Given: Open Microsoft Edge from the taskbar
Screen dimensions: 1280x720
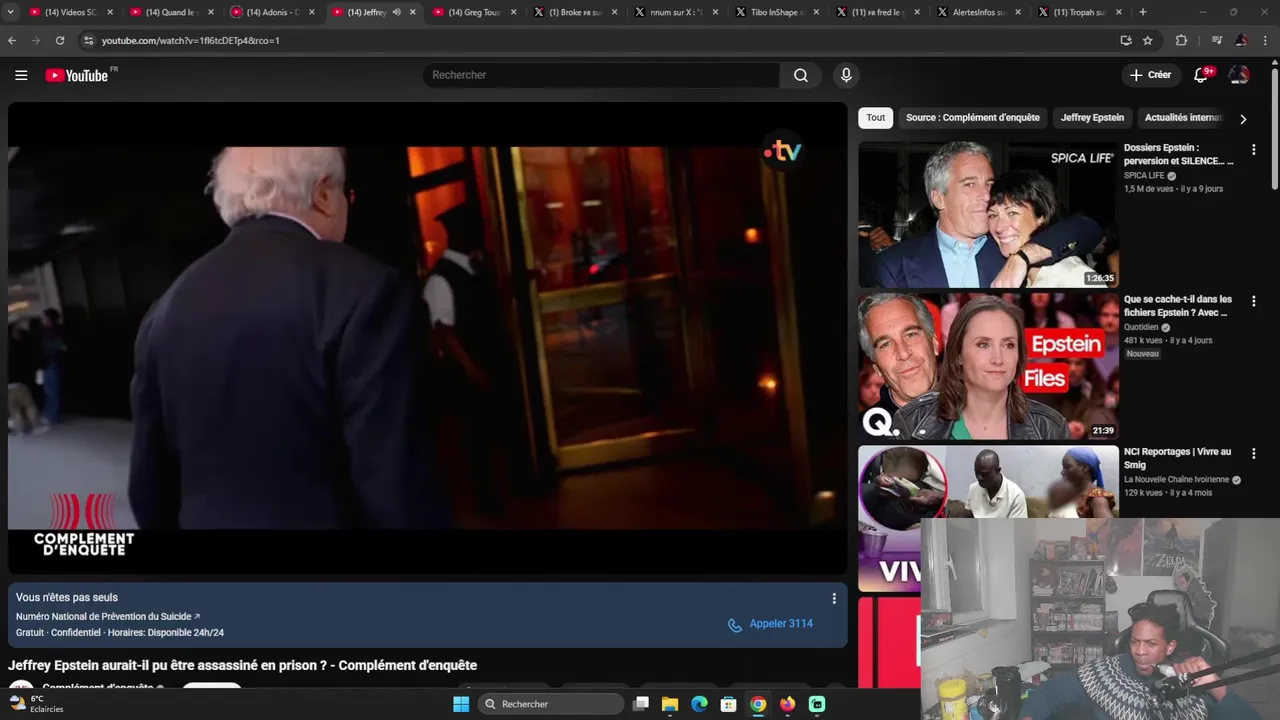Looking at the screenshot, I should 699,704.
